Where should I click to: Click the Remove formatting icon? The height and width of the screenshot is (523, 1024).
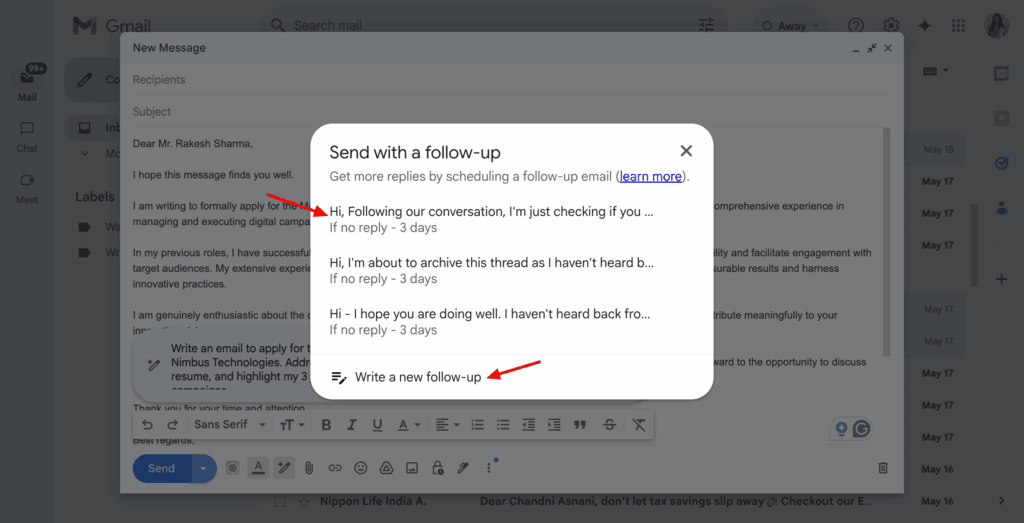pos(639,425)
